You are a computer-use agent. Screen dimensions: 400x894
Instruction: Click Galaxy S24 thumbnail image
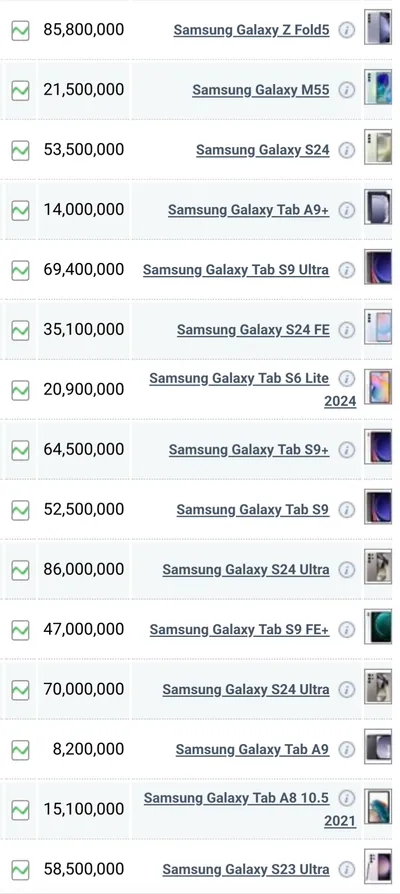tap(378, 147)
